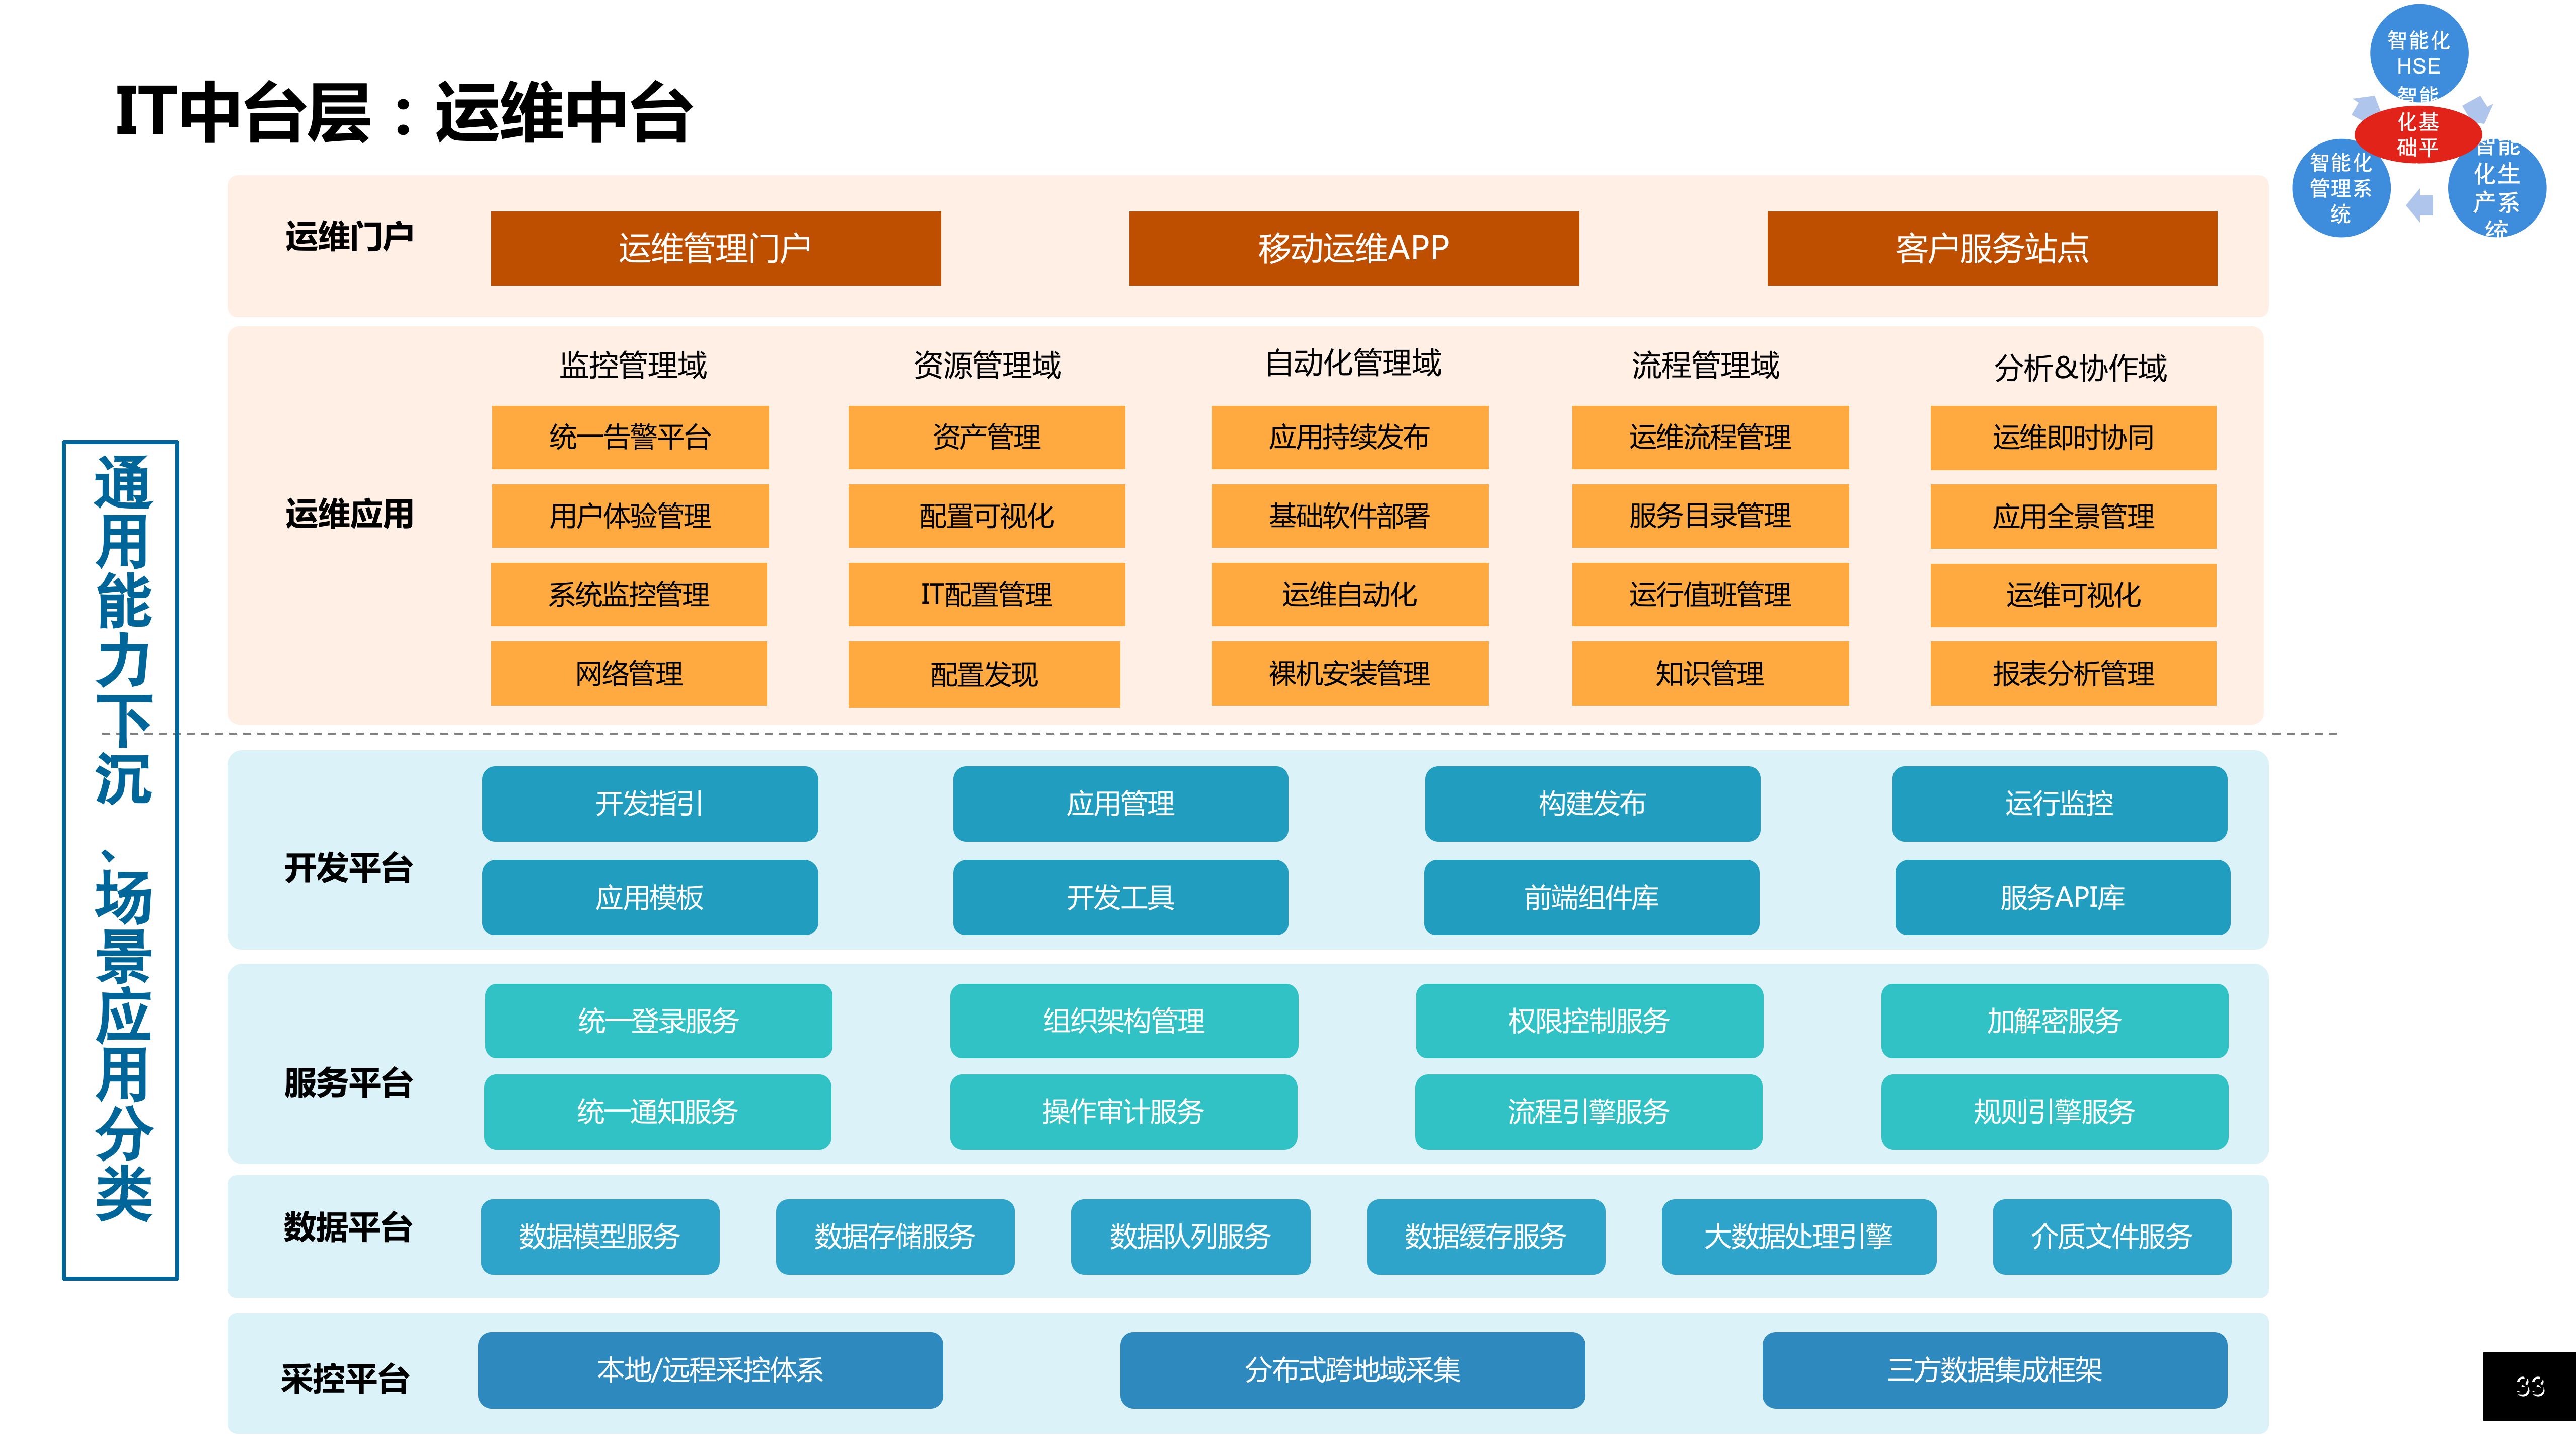Select the 数据队列服务 box

1190,1237
